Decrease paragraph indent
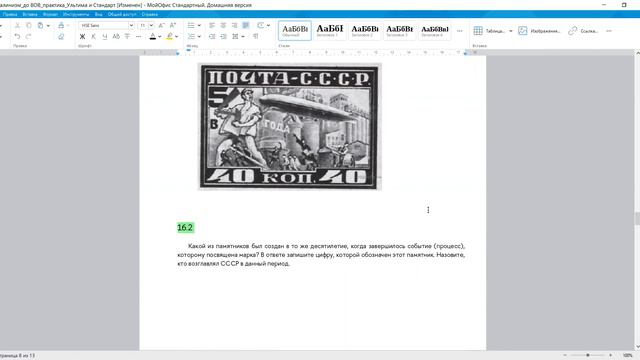This screenshot has height=360, width=640. pos(212,36)
